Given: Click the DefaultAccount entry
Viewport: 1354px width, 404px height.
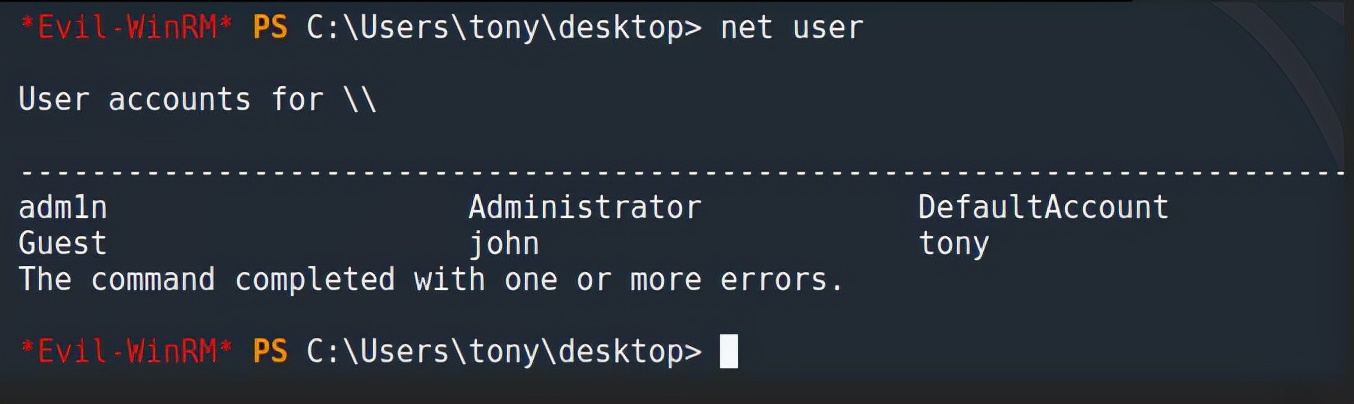Looking at the screenshot, I should pos(1043,208).
